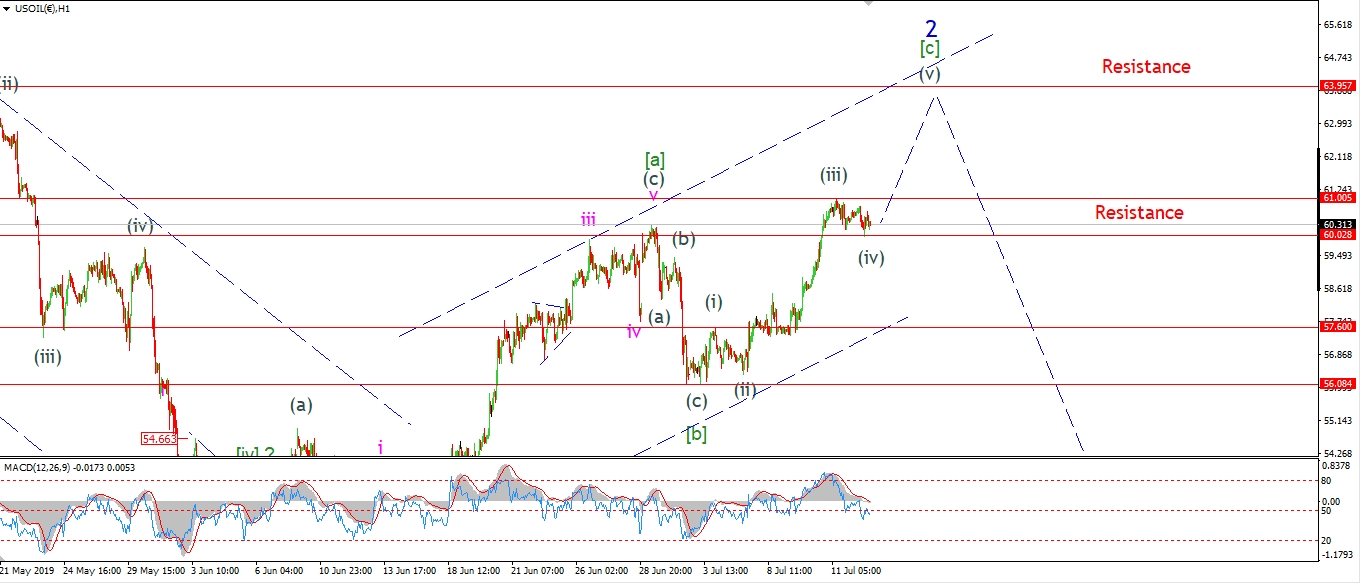Select the 60.028 red price tag
The image size is (1361, 584).
(1338, 235)
